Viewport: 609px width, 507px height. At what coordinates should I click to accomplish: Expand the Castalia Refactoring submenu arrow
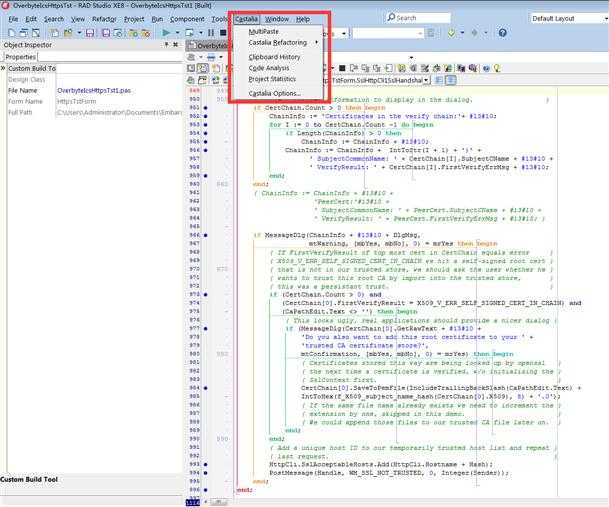click(317, 42)
